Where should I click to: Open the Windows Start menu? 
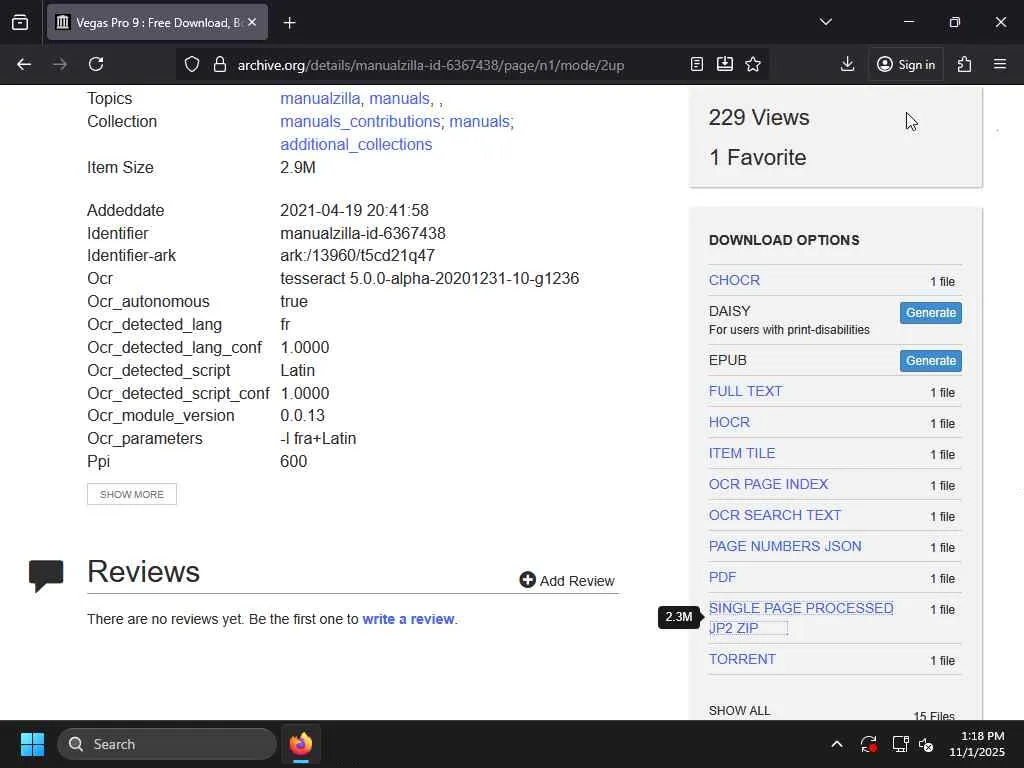tap(32, 744)
